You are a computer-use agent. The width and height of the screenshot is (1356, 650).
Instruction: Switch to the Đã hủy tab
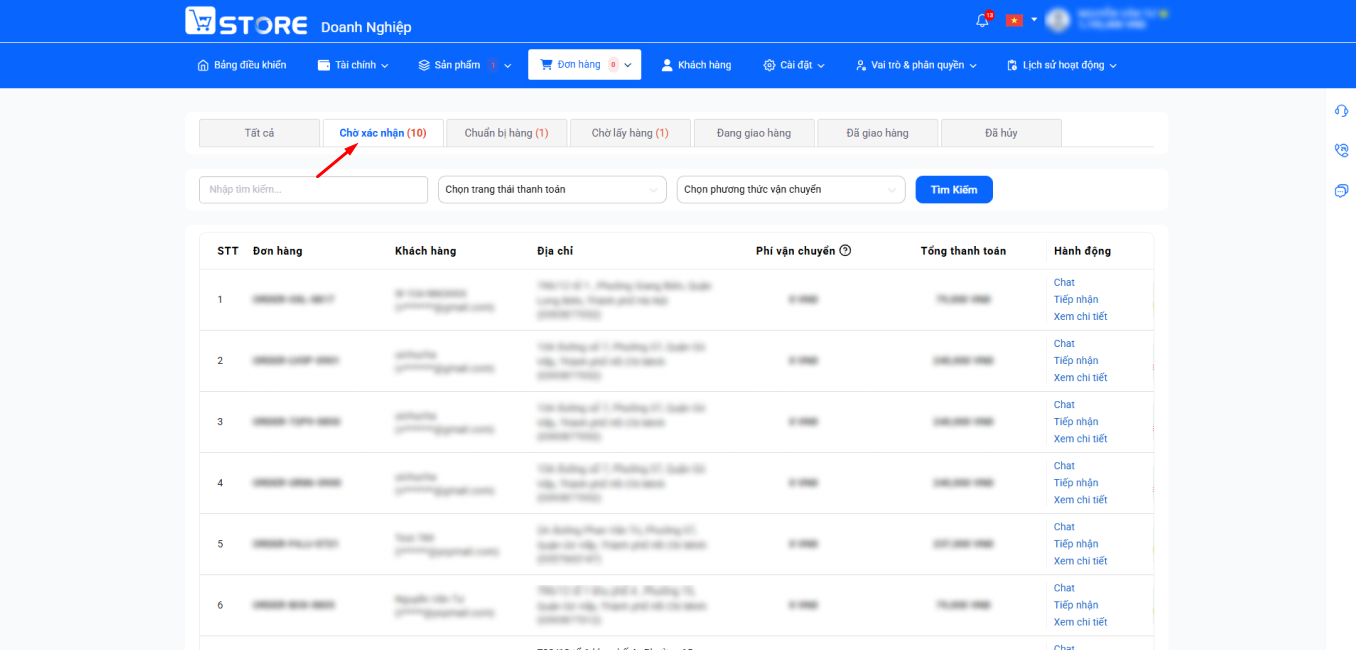pyautogui.click(x=1001, y=133)
